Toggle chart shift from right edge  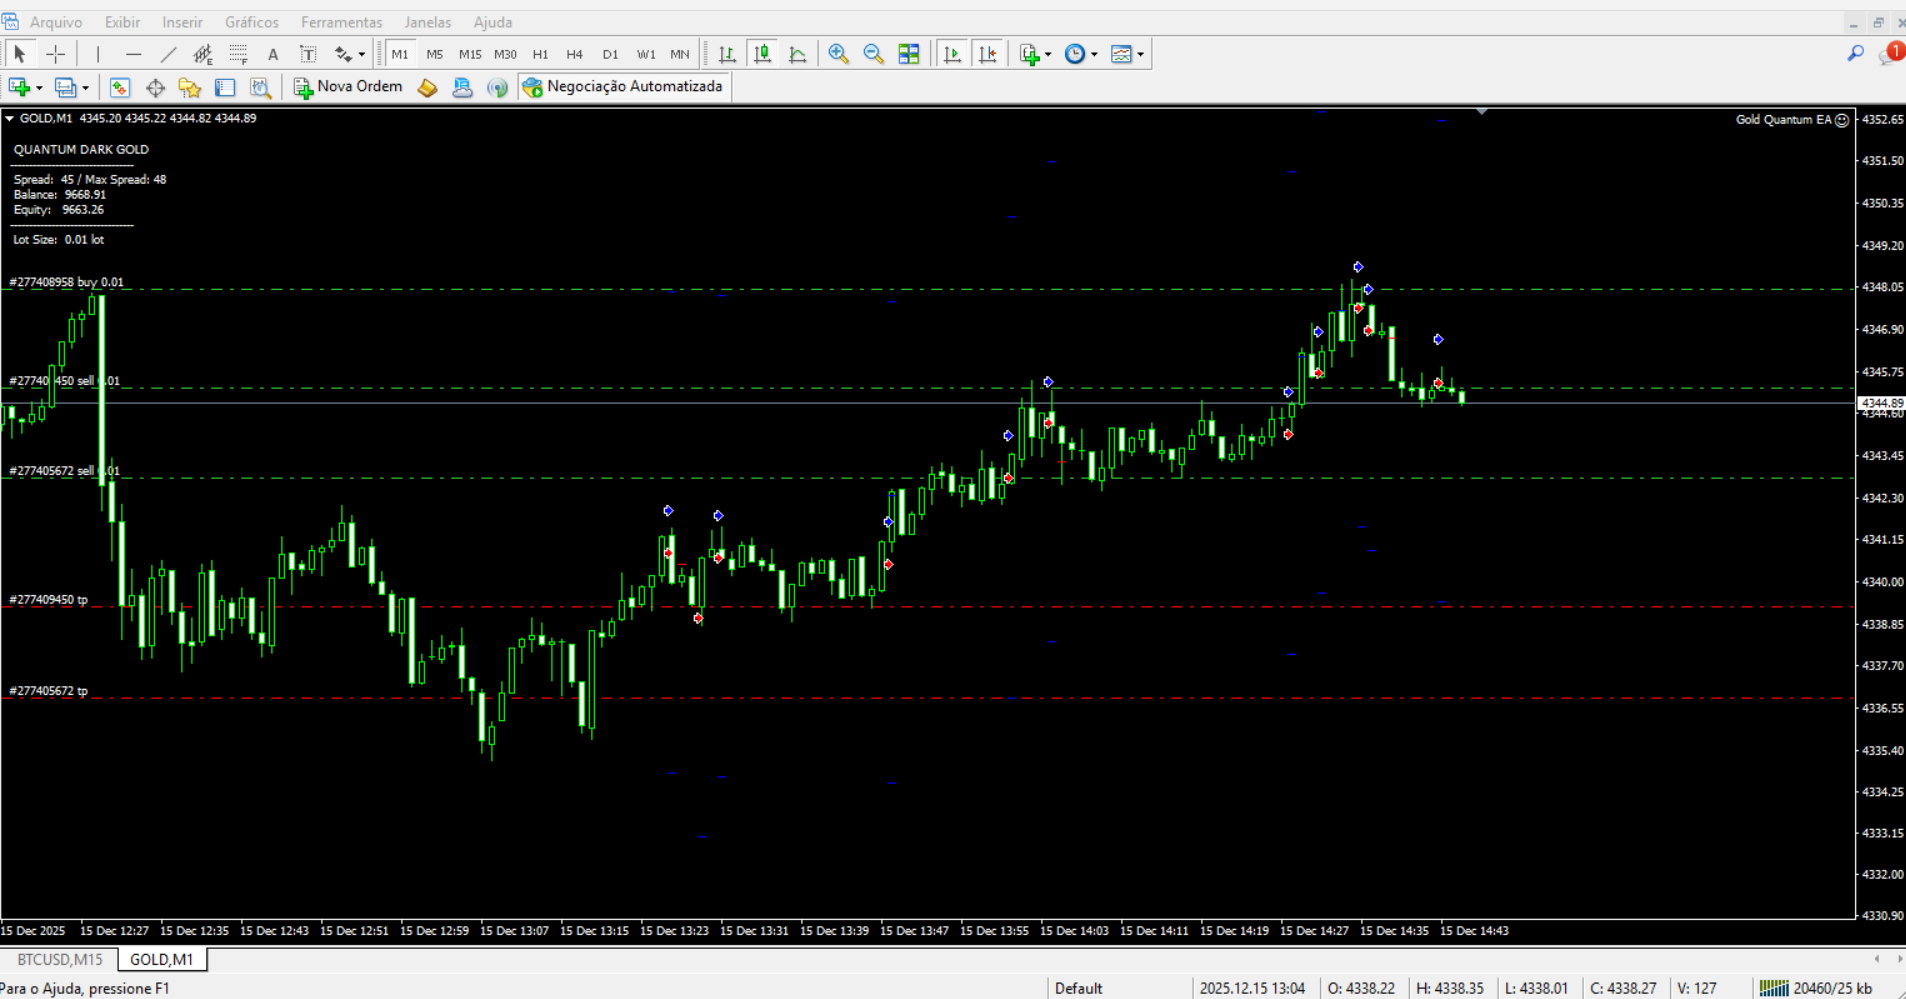click(988, 53)
